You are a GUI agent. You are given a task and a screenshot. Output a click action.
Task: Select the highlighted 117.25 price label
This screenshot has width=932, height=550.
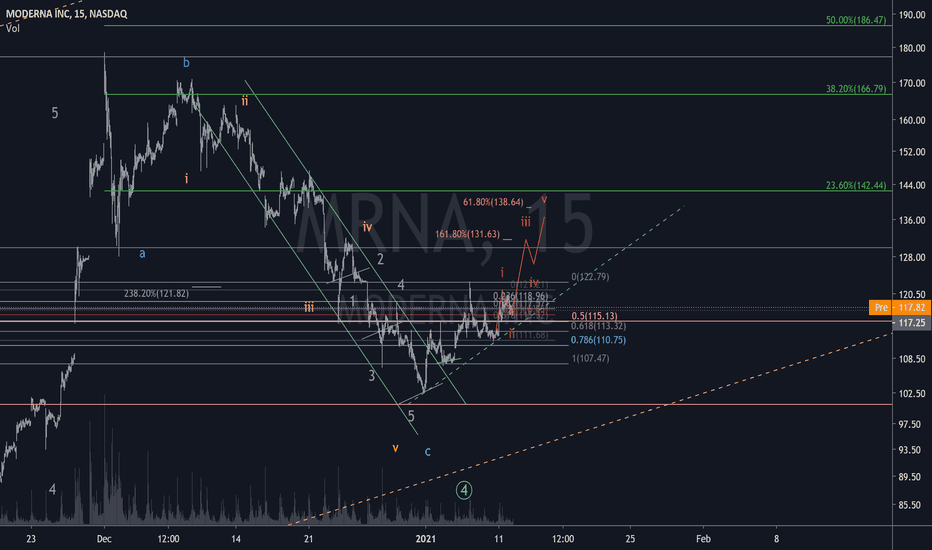[912, 322]
